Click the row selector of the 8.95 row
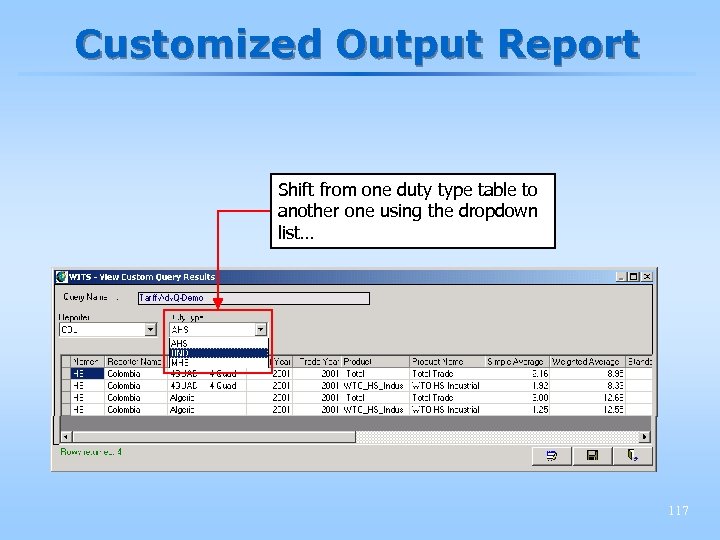The height and width of the screenshot is (540, 720). 66,374
